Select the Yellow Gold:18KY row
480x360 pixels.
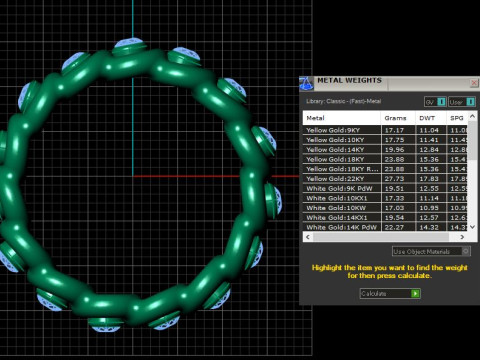pos(385,159)
